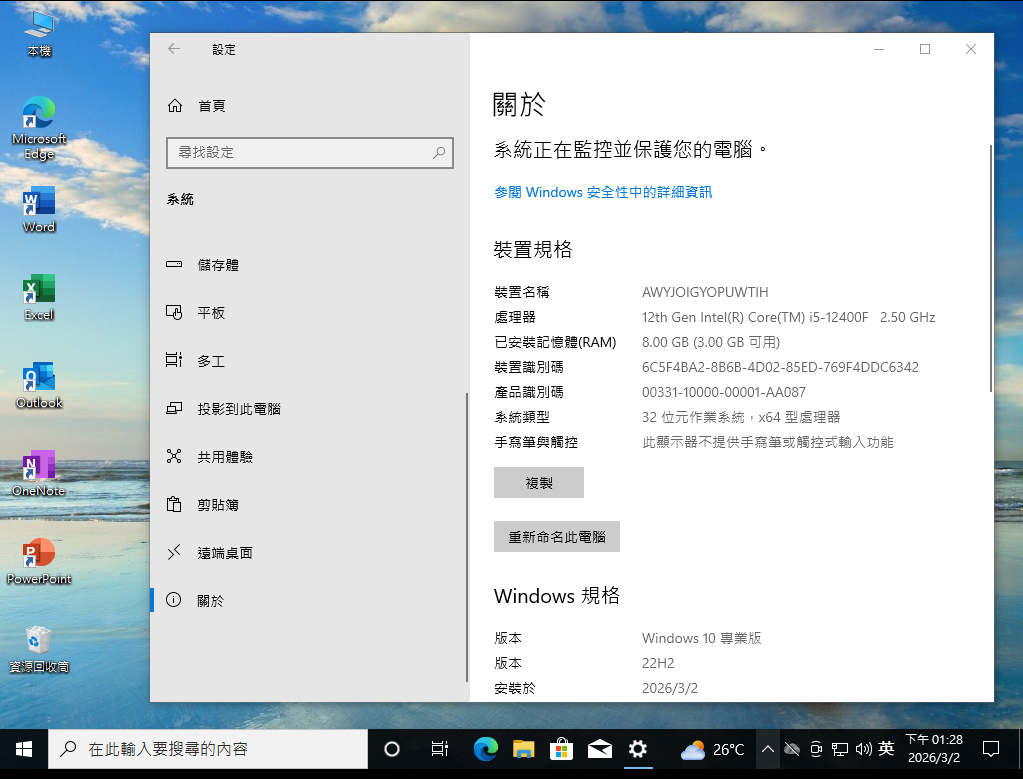Open network status tray icon
This screenshot has height=779, width=1023.
(x=840, y=749)
